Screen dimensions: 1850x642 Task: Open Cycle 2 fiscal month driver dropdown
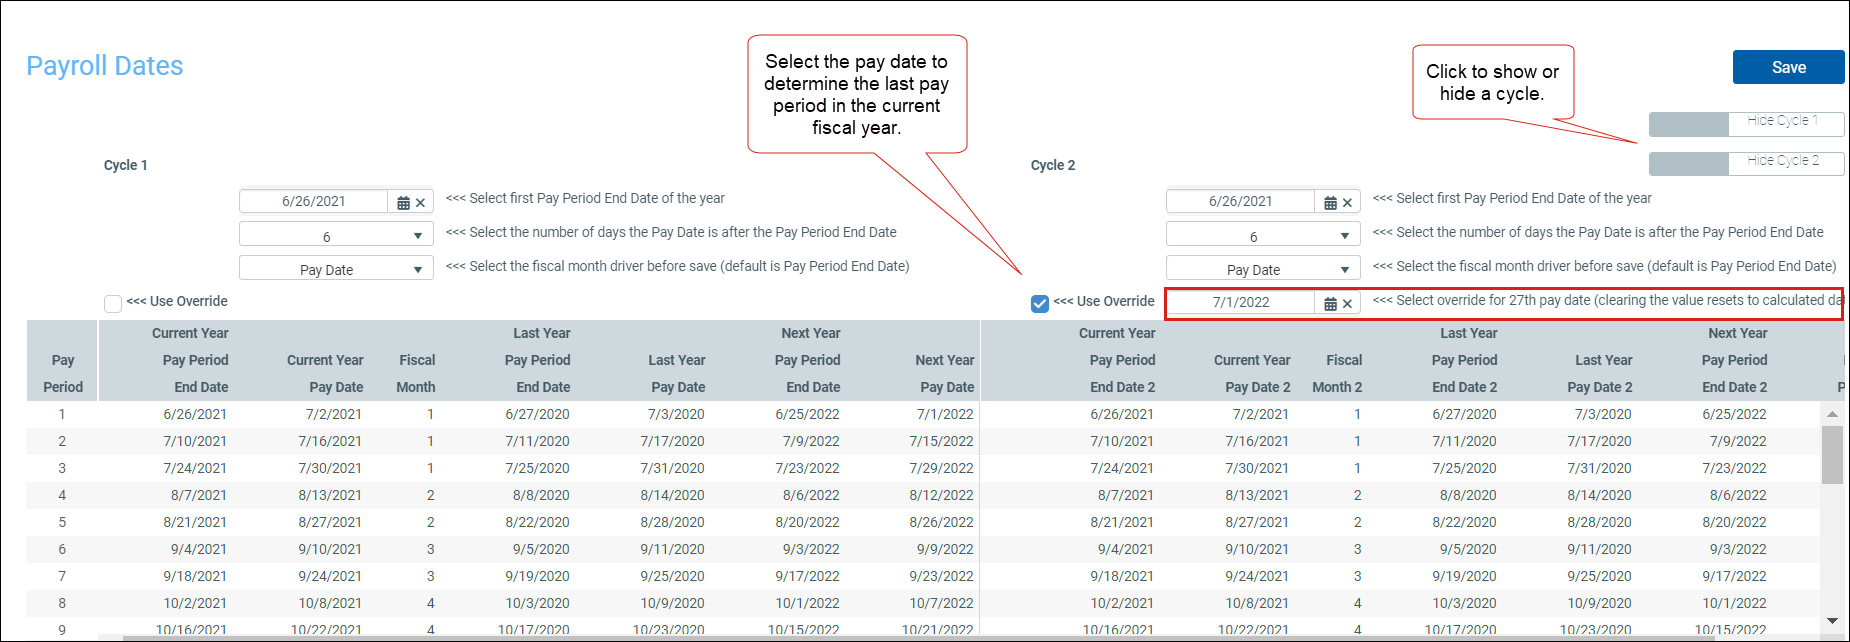(x=1344, y=270)
